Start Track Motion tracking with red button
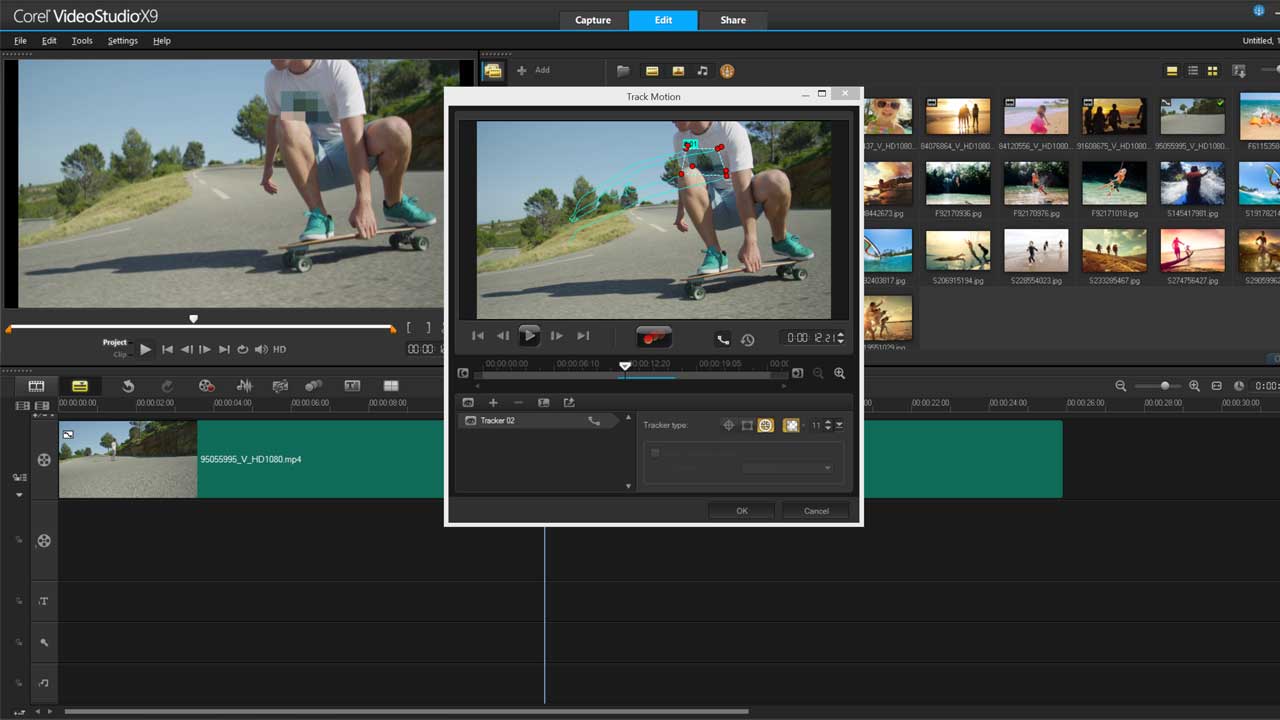Screen dimensions: 1280x720 (654, 338)
